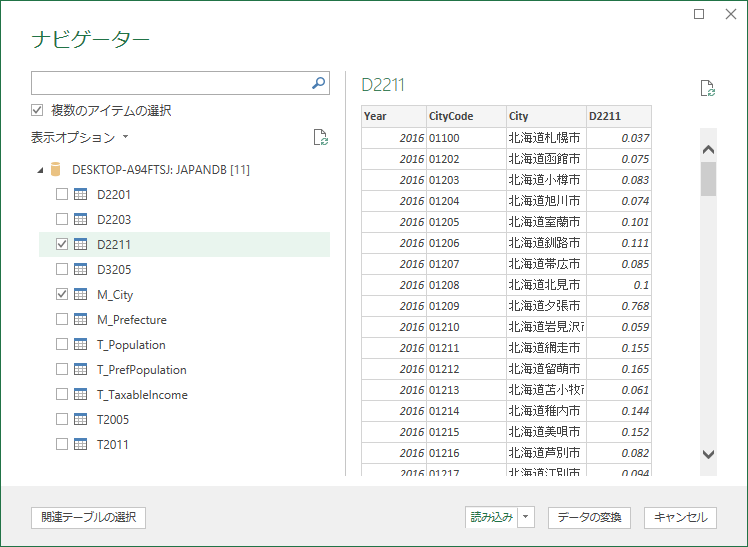Screen dimensions: 748x547
Task: Click the search magnifier icon
Action: tap(319, 83)
